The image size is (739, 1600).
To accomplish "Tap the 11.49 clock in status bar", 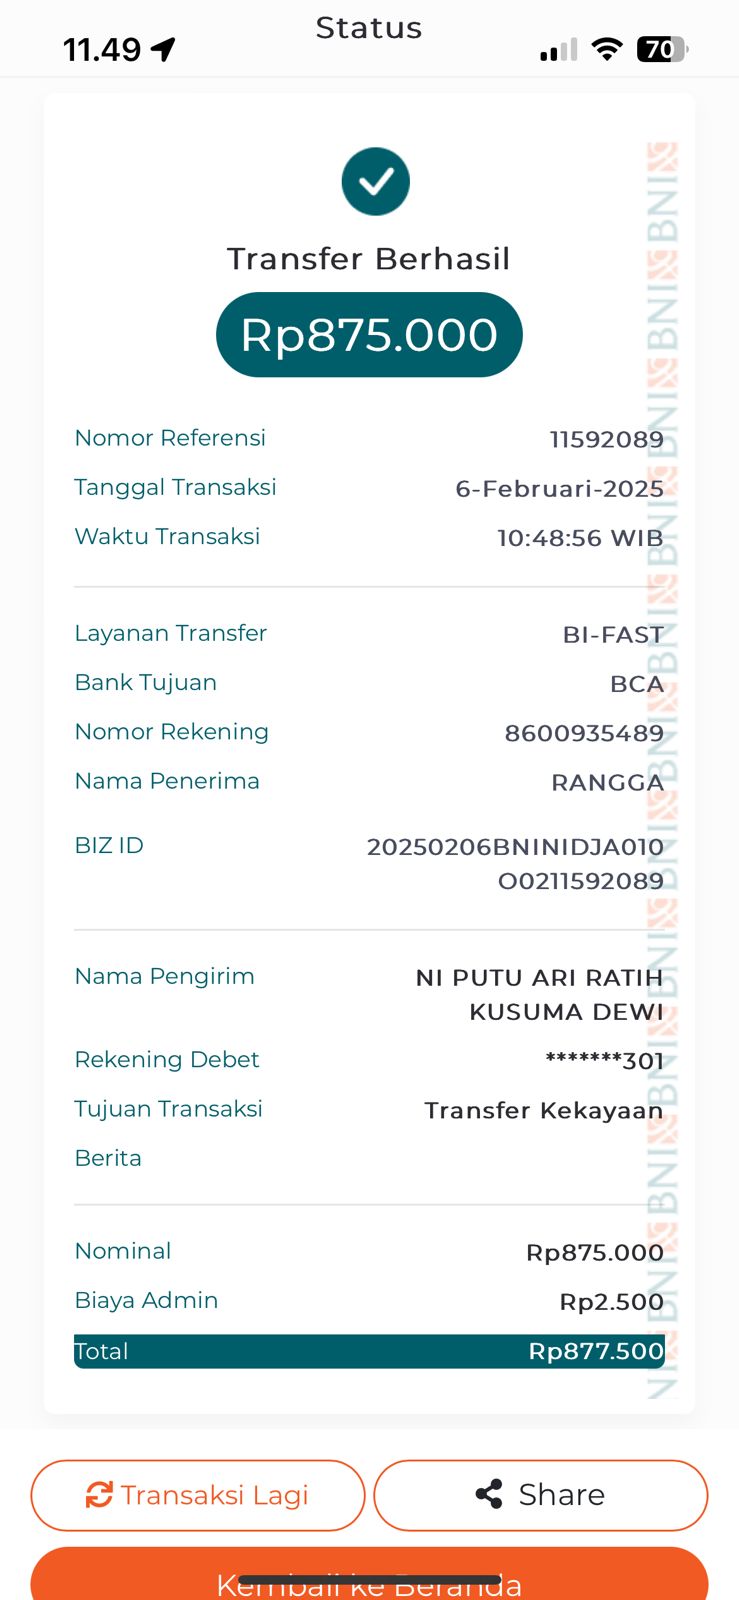I will coord(102,49).
